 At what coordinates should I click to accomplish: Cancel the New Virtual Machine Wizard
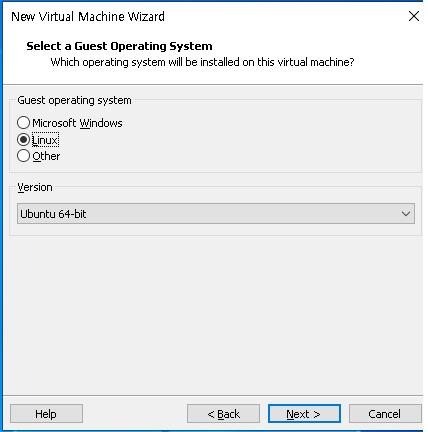[385, 414]
